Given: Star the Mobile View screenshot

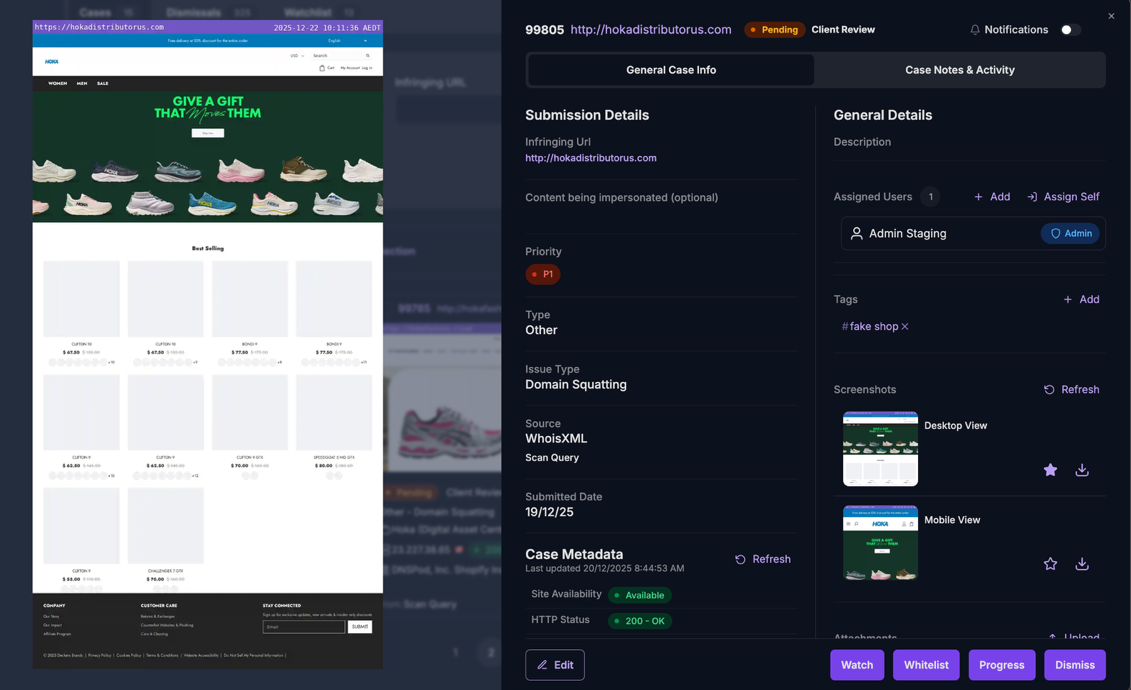Looking at the screenshot, I should (x=1050, y=564).
